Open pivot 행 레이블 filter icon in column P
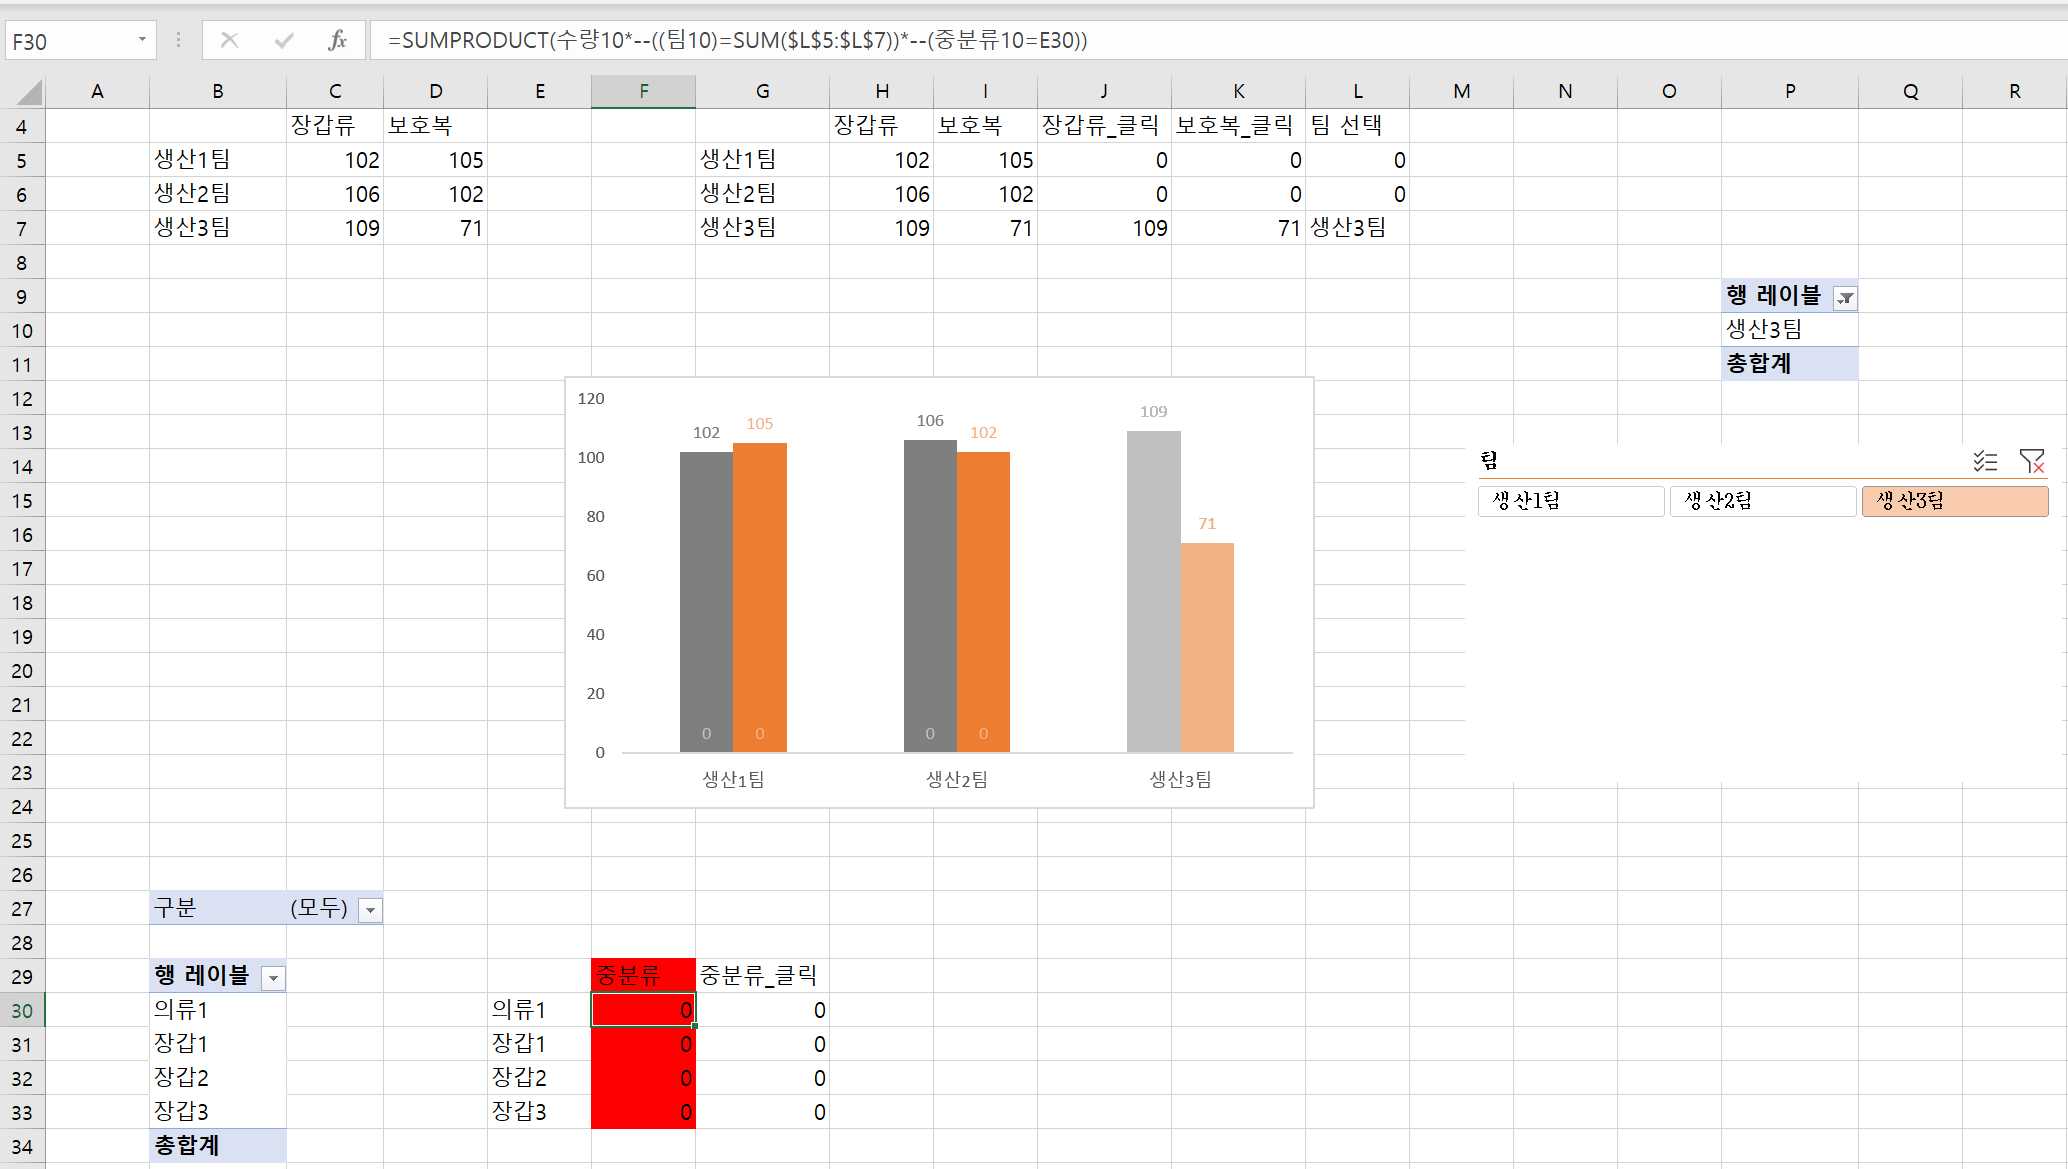Viewport: 2068px width, 1169px height. pos(1845,298)
